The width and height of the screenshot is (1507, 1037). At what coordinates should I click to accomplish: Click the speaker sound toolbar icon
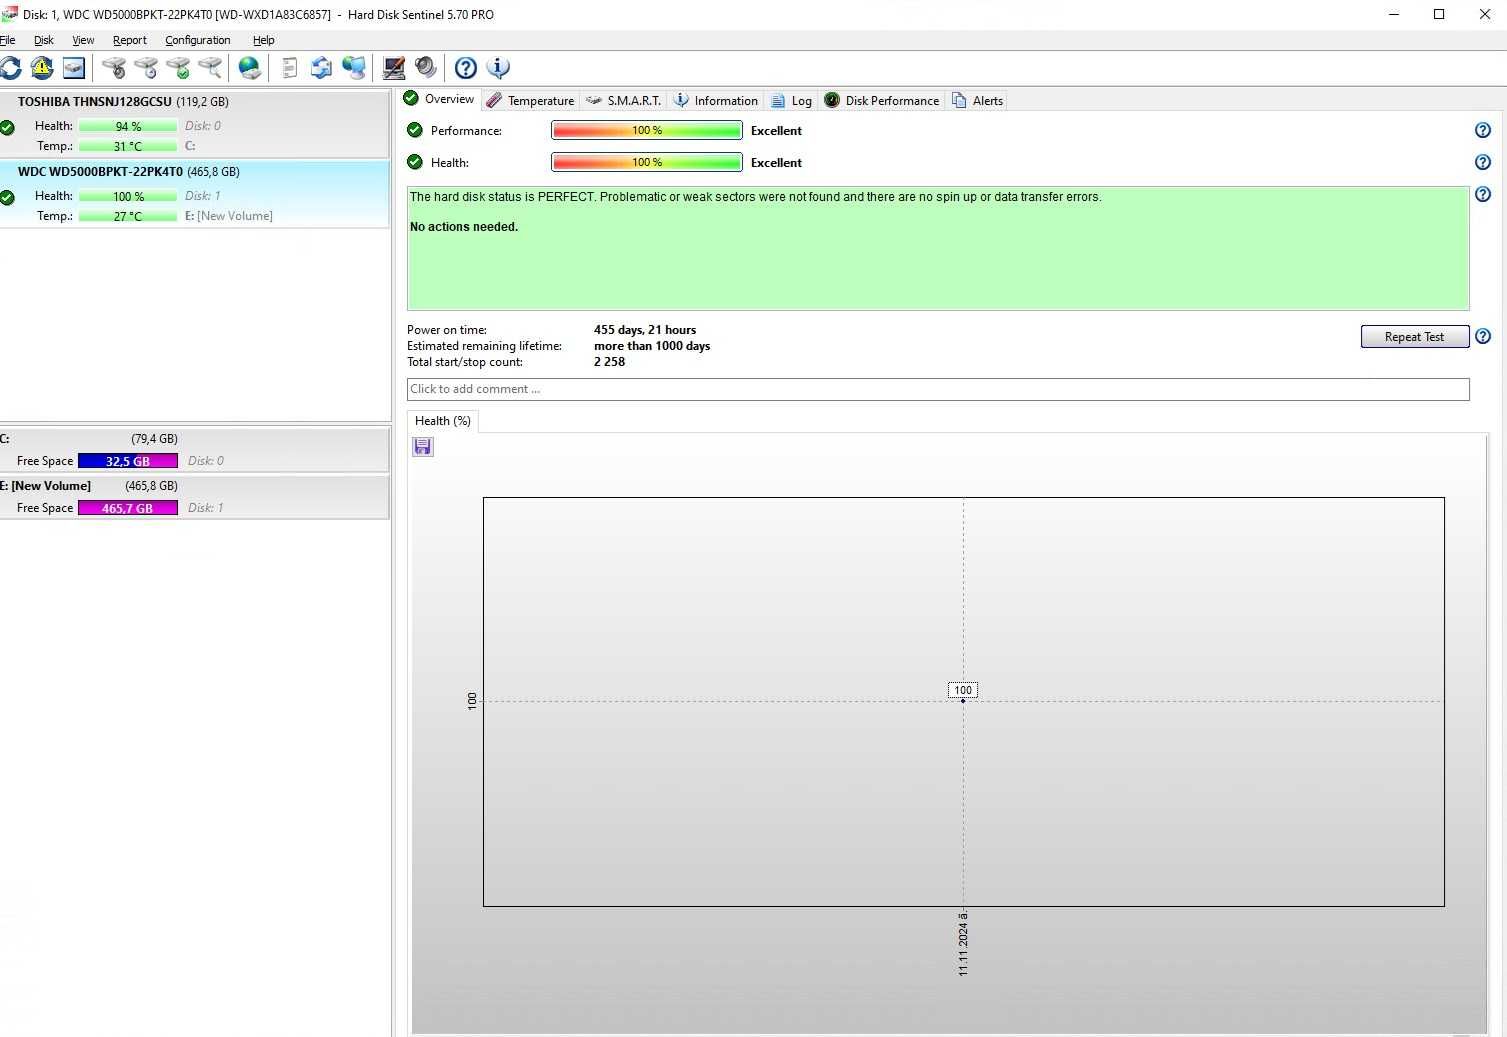click(x=426, y=67)
